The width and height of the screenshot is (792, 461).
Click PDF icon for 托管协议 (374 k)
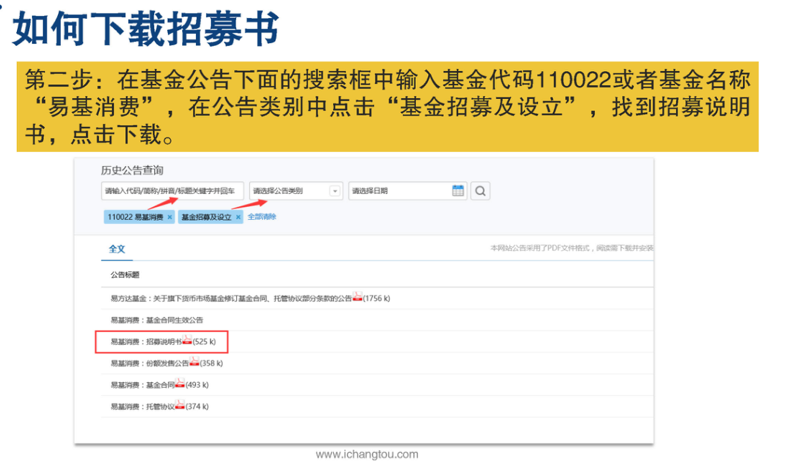click(180, 405)
